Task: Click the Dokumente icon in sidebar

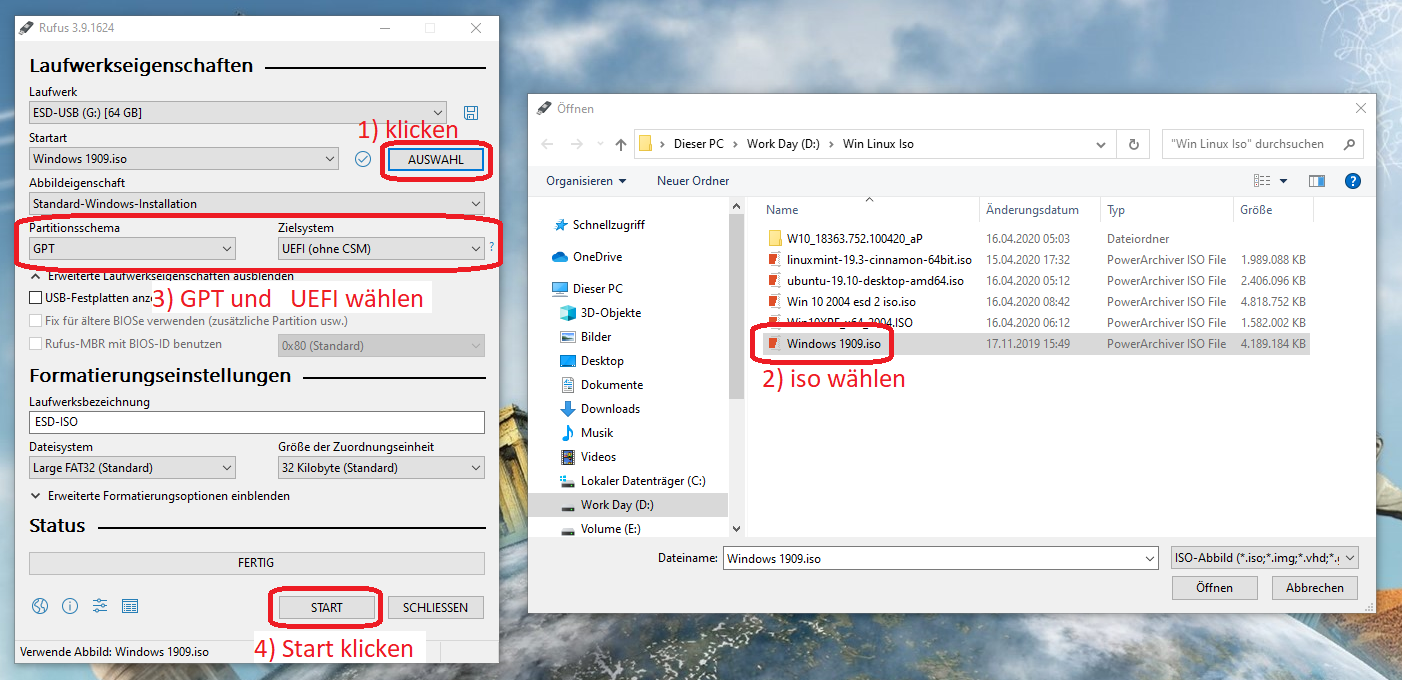Action: [x=568, y=385]
